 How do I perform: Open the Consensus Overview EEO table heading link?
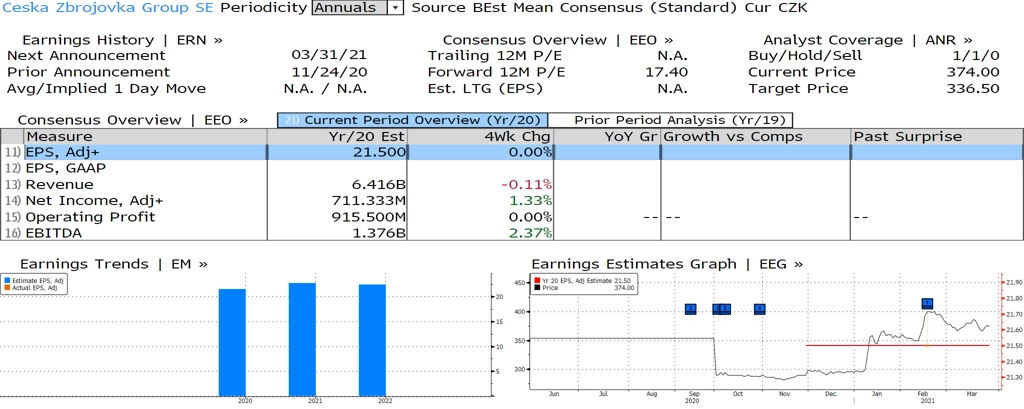tap(133, 120)
